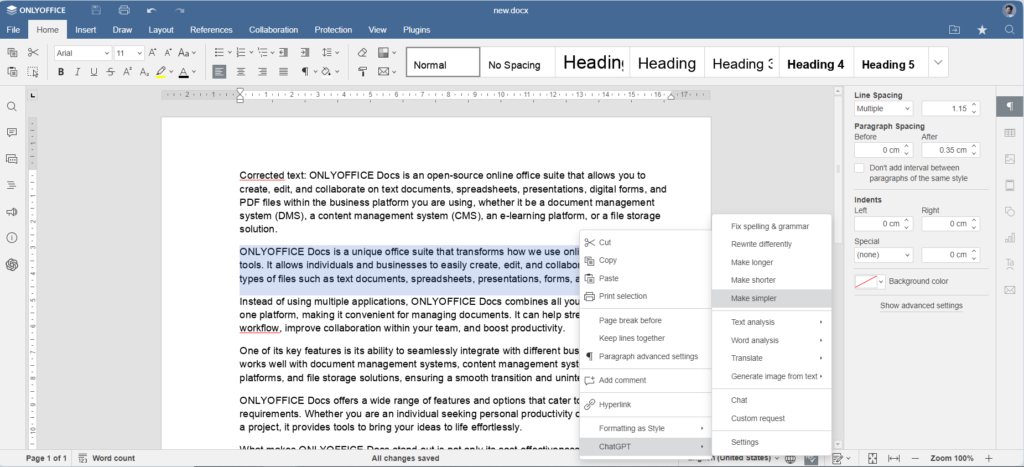Toggle paragraph settings panel in right sidebar

(x=1010, y=106)
